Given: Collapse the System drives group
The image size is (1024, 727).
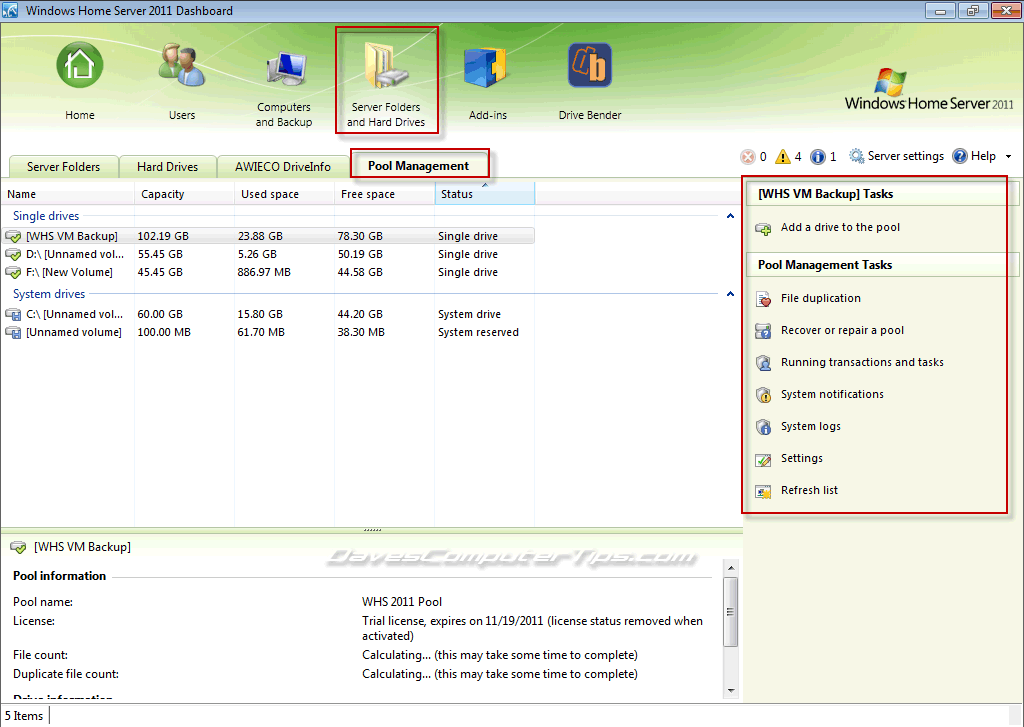Looking at the screenshot, I should 730,294.
